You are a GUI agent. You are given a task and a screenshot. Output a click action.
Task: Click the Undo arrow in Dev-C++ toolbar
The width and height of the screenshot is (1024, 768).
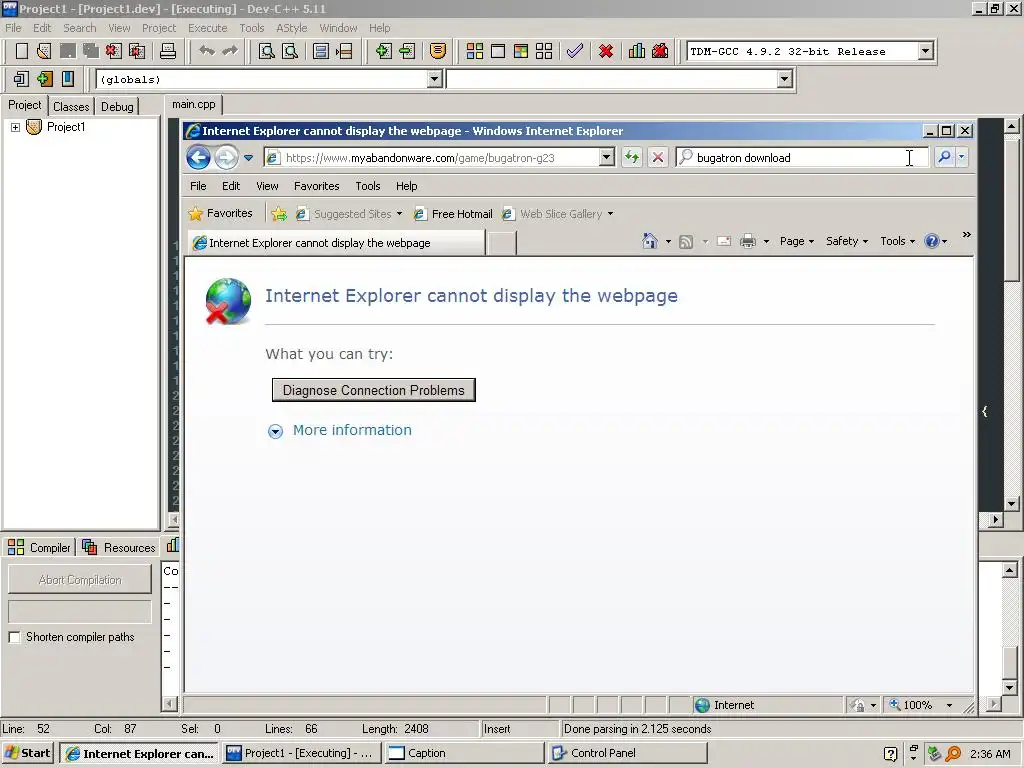(206, 51)
